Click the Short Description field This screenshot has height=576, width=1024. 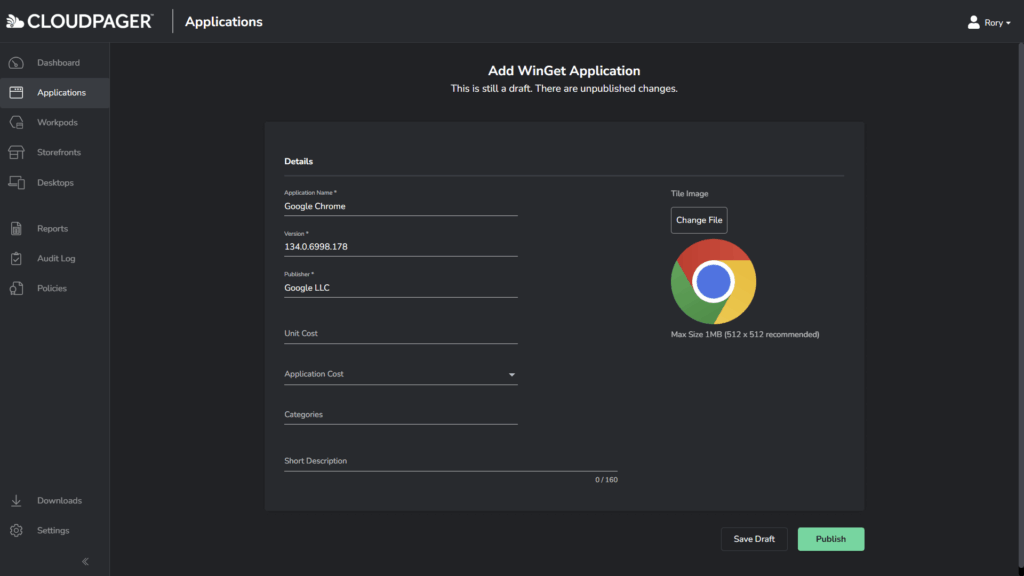tap(451, 461)
